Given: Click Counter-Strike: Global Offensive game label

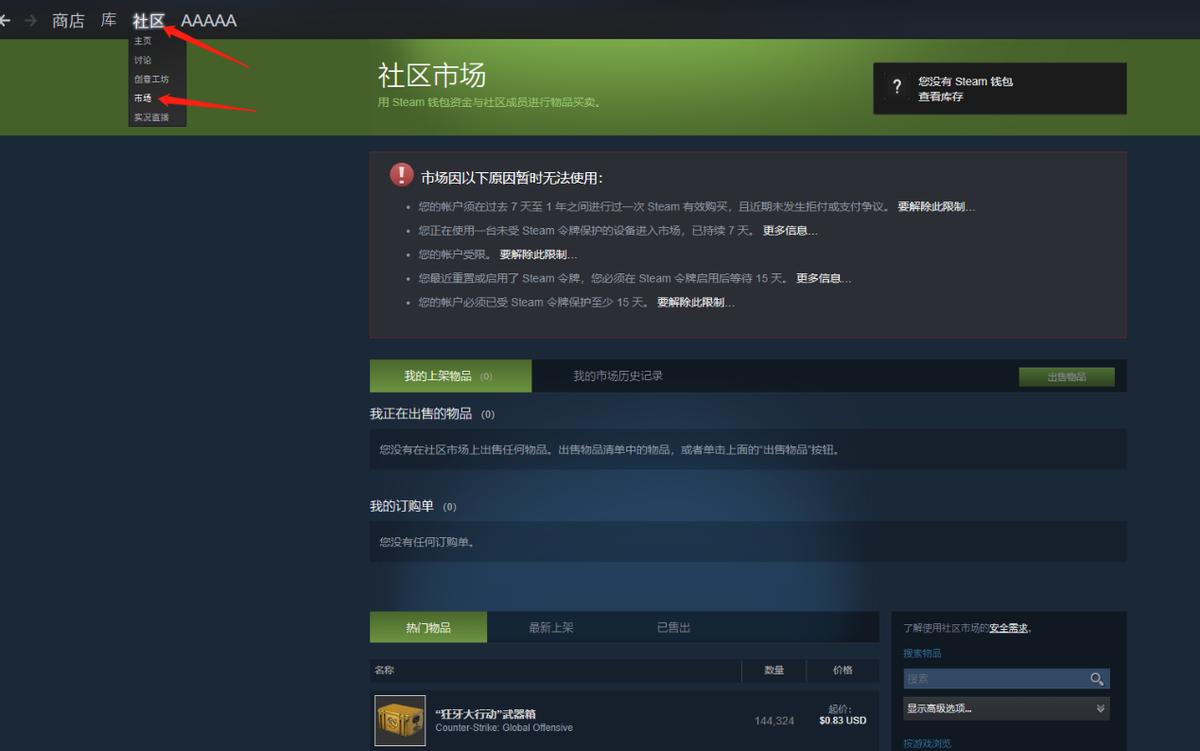Looking at the screenshot, I should tap(504, 728).
